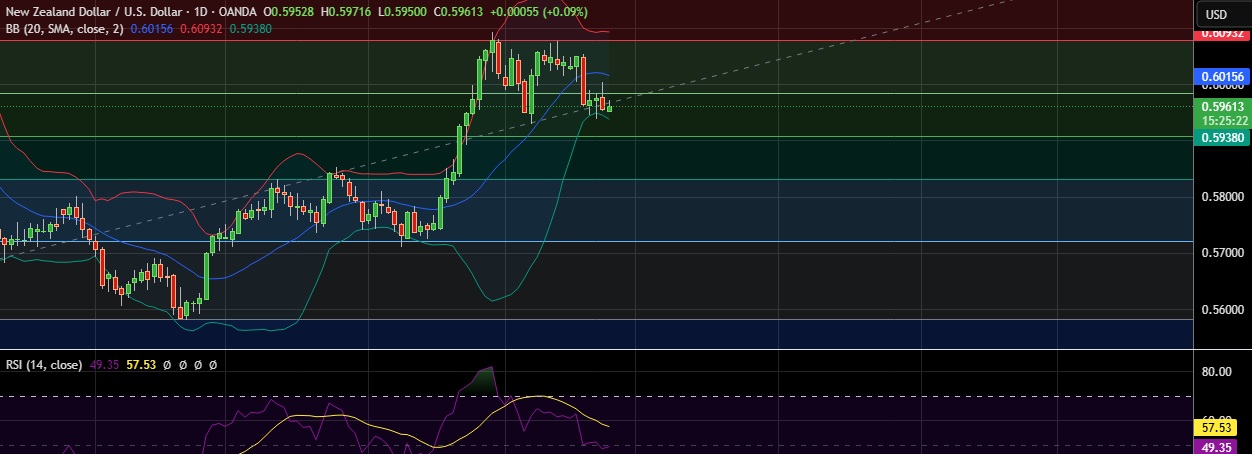Click the close price C0.59613 value

point(458,11)
